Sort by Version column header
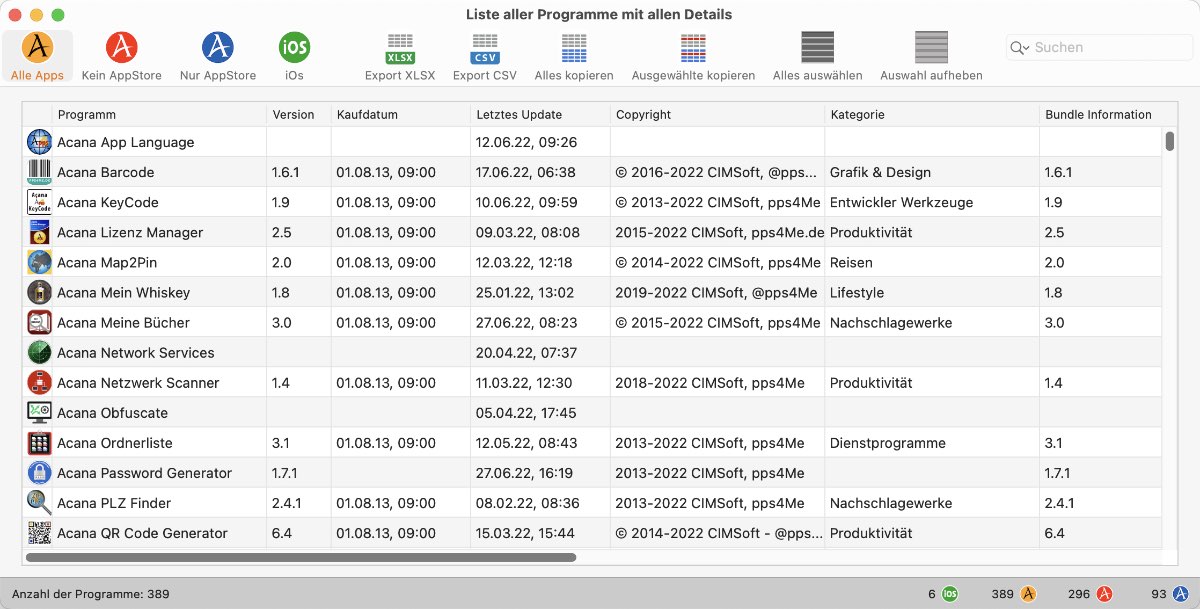The image size is (1200, 609). pos(299,114)
